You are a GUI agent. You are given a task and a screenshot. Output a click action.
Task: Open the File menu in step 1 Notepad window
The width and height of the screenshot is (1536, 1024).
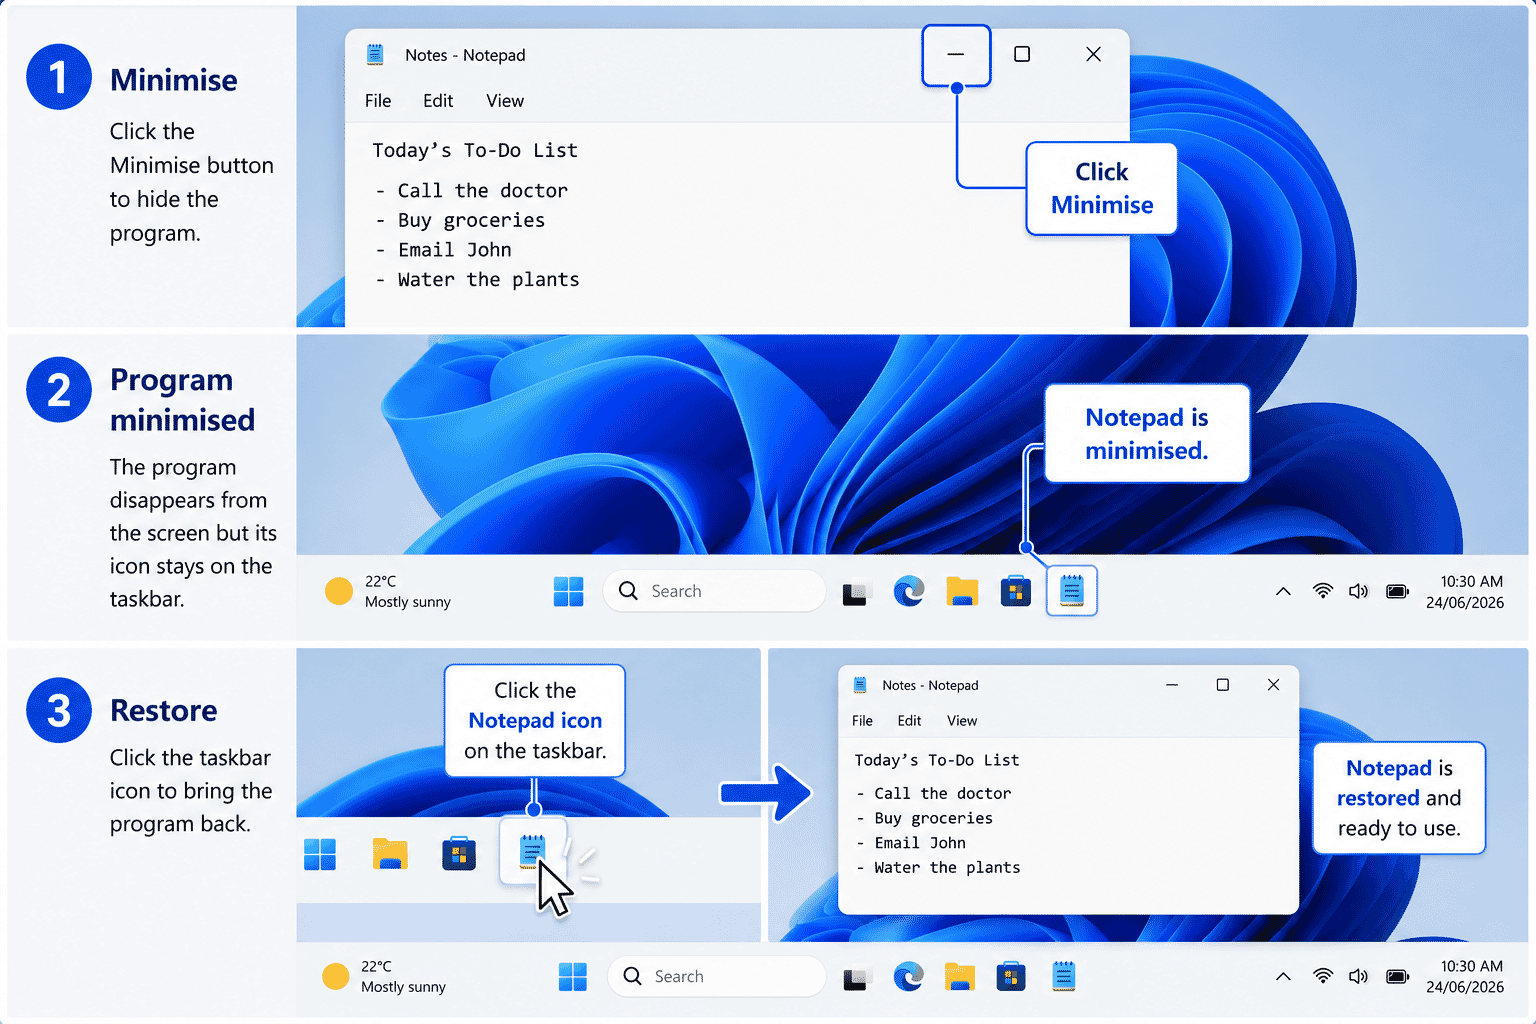[x=378, y=101]
